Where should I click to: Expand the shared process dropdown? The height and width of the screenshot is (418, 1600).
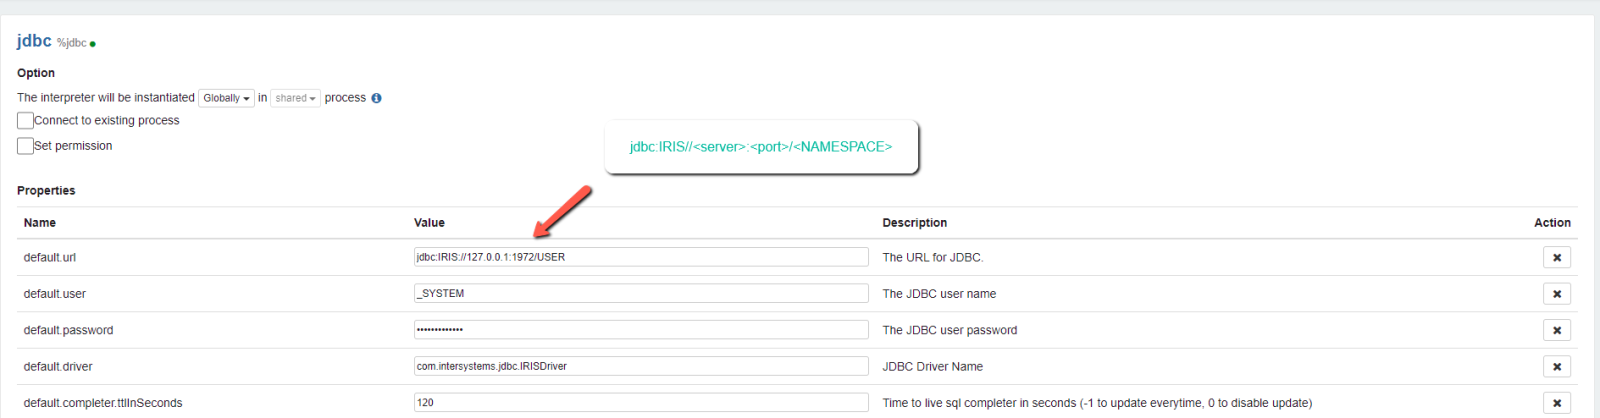(x=295, y=98)
